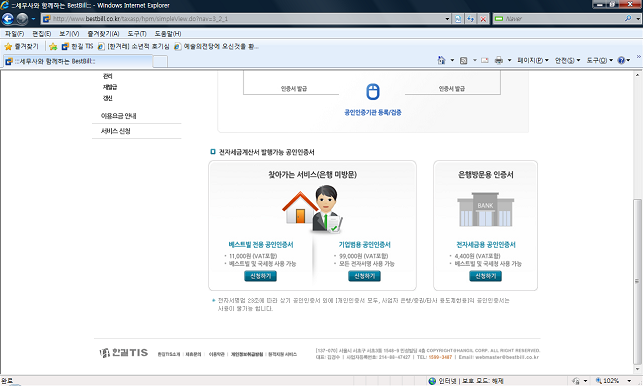Open the 제휴문의 footer link

click(x=194, y=354)
